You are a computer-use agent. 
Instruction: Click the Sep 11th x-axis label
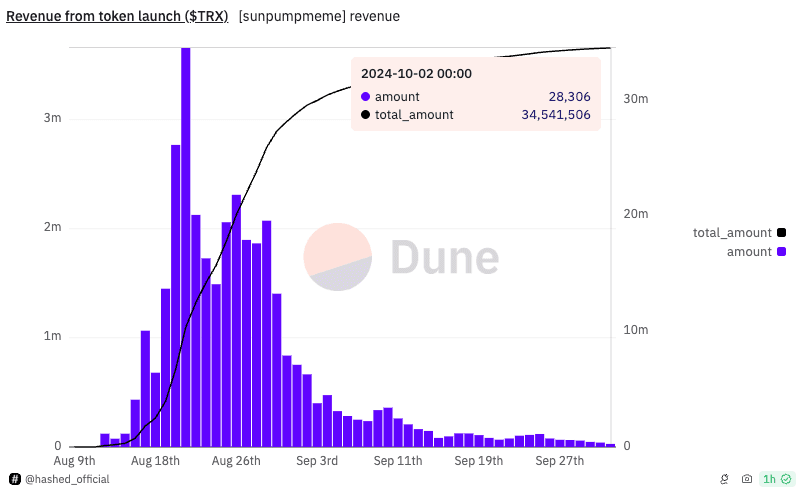pyautogui.click(x=398, y=461)
